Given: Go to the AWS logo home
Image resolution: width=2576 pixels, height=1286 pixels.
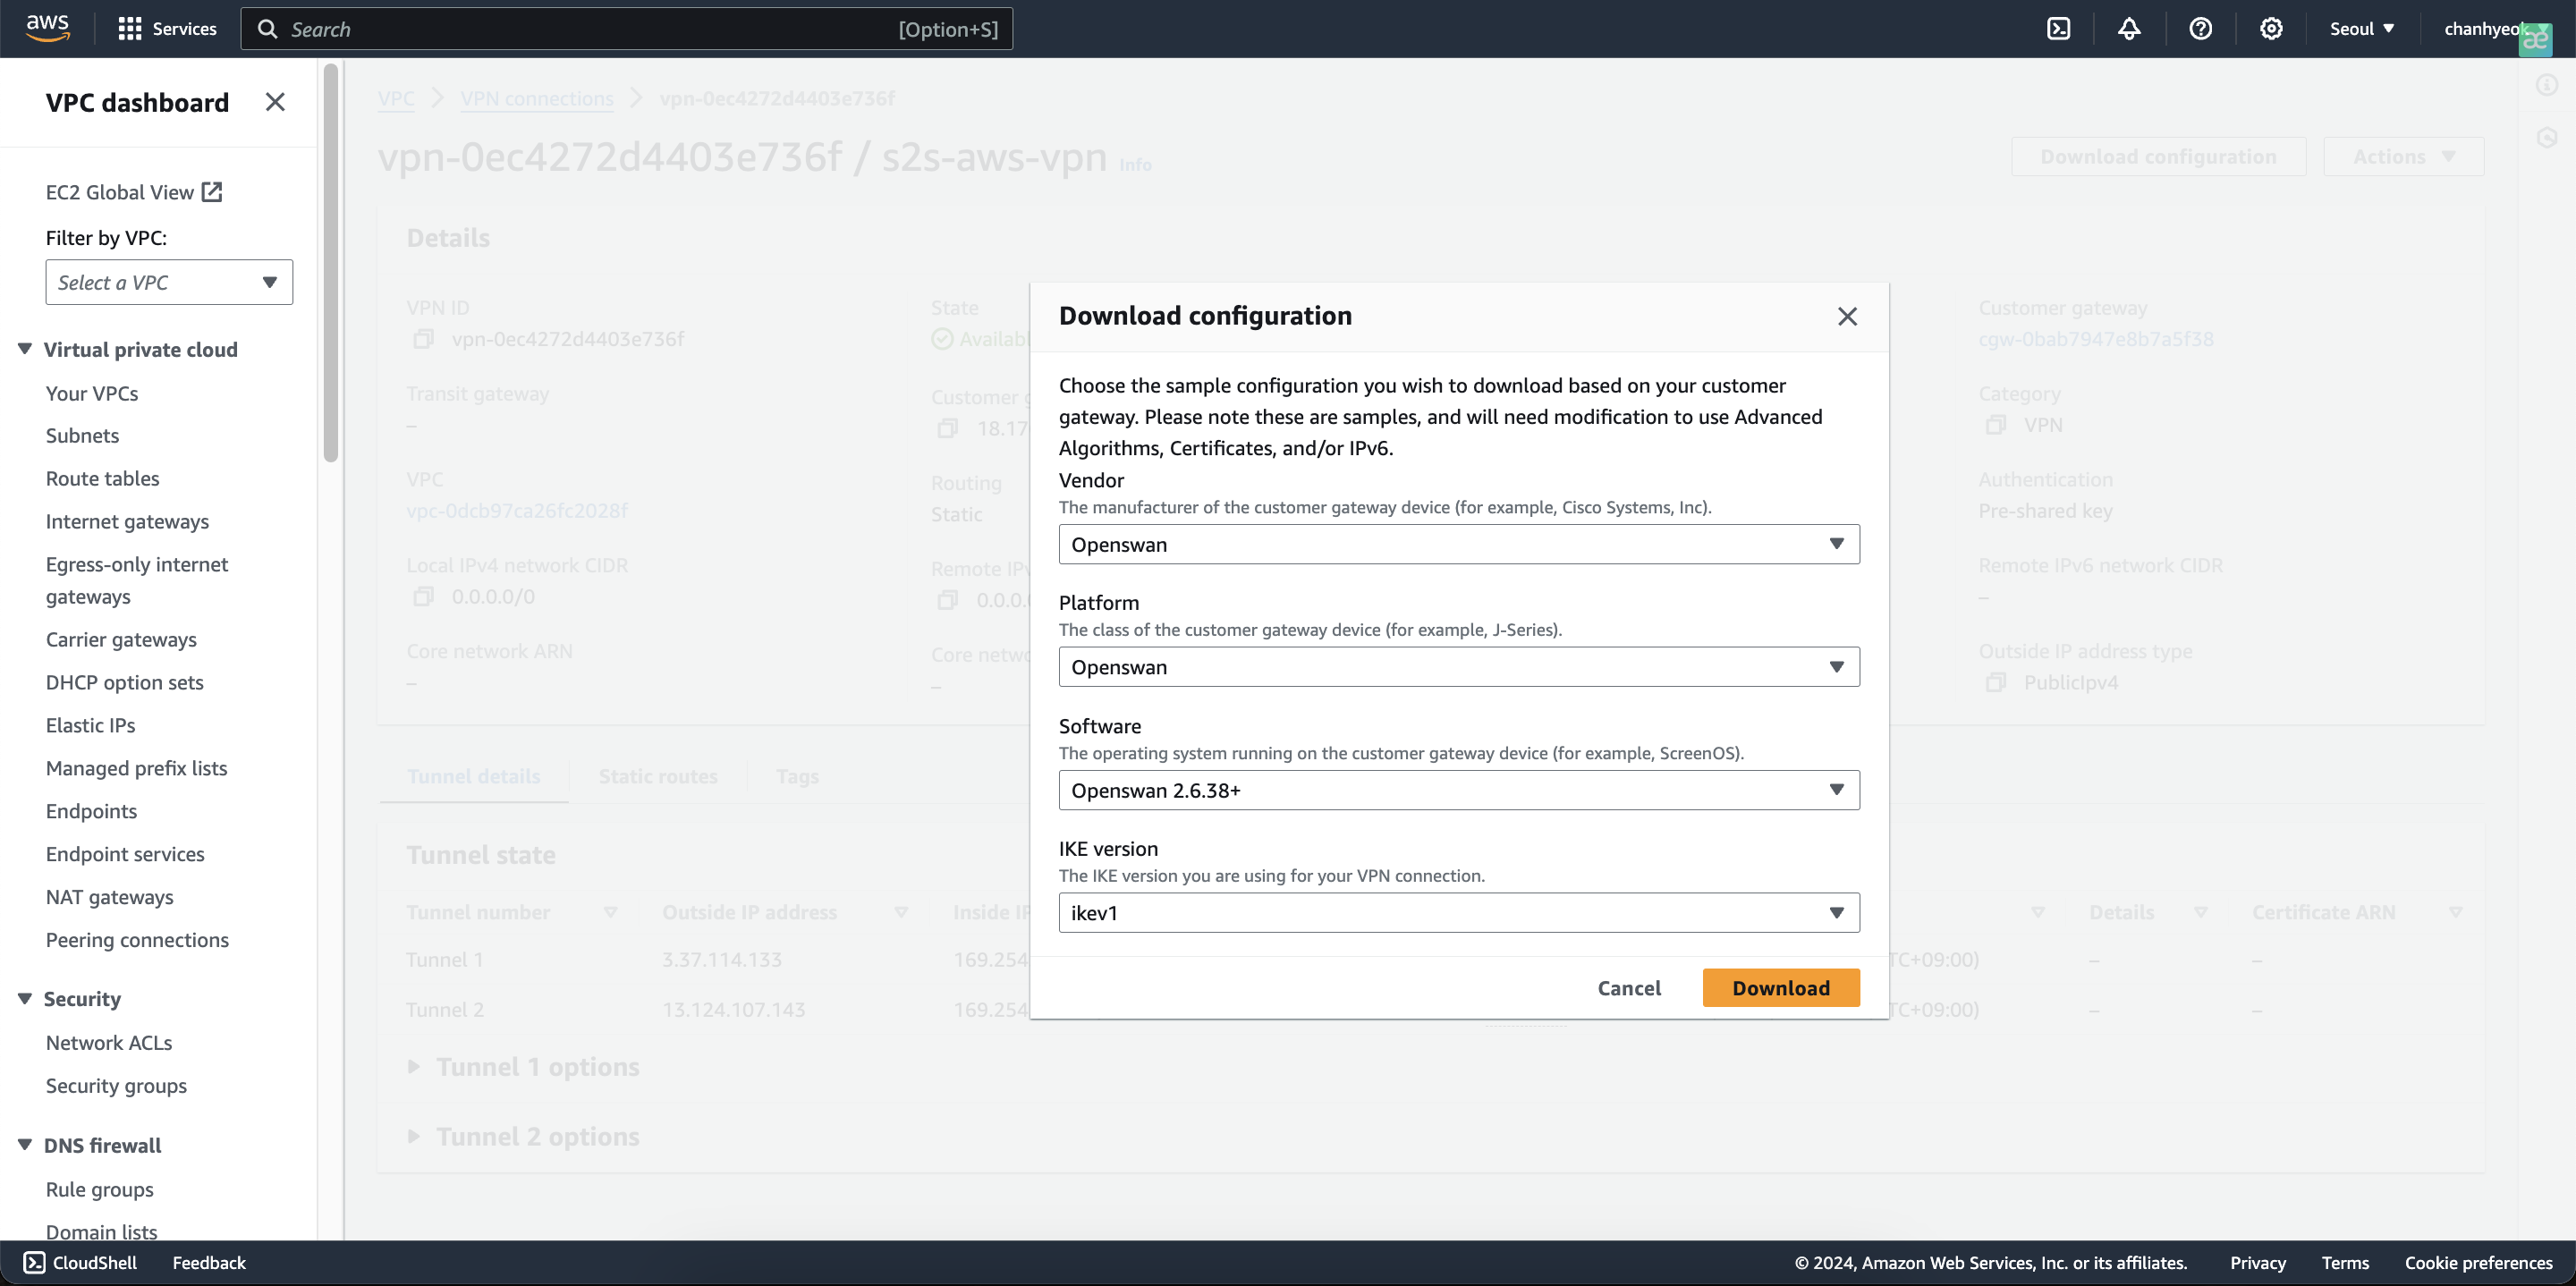Looking at the screenshot, I should point(47,28).
